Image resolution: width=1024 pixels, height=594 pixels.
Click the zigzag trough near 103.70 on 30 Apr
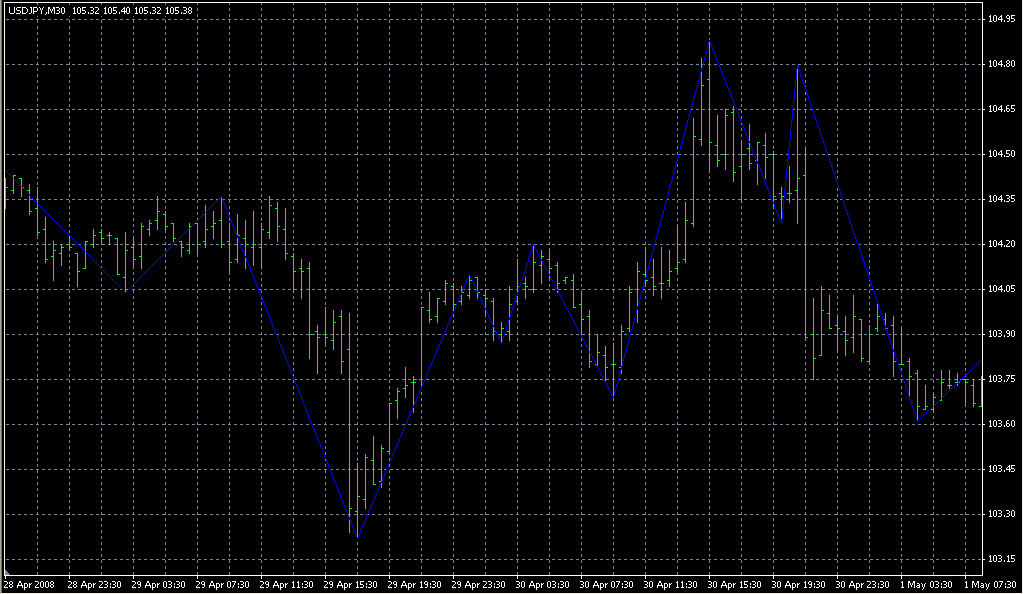click(x=613, y=396)
